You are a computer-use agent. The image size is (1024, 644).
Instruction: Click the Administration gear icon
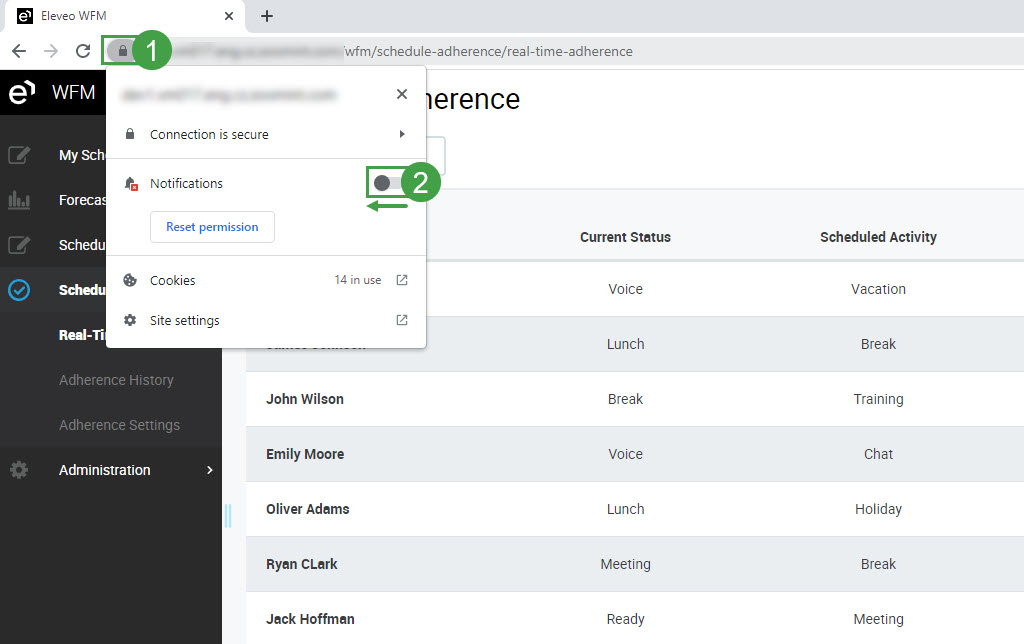(x=19, y=470)
